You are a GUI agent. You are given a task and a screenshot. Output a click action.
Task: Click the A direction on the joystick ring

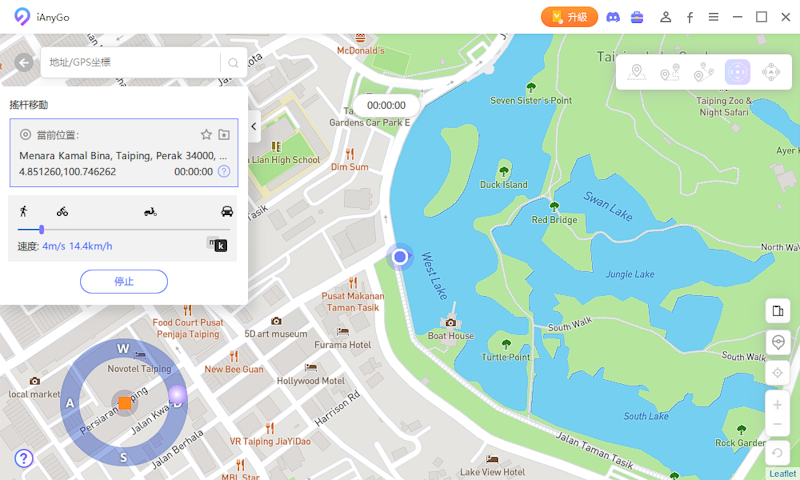point(70,403)
